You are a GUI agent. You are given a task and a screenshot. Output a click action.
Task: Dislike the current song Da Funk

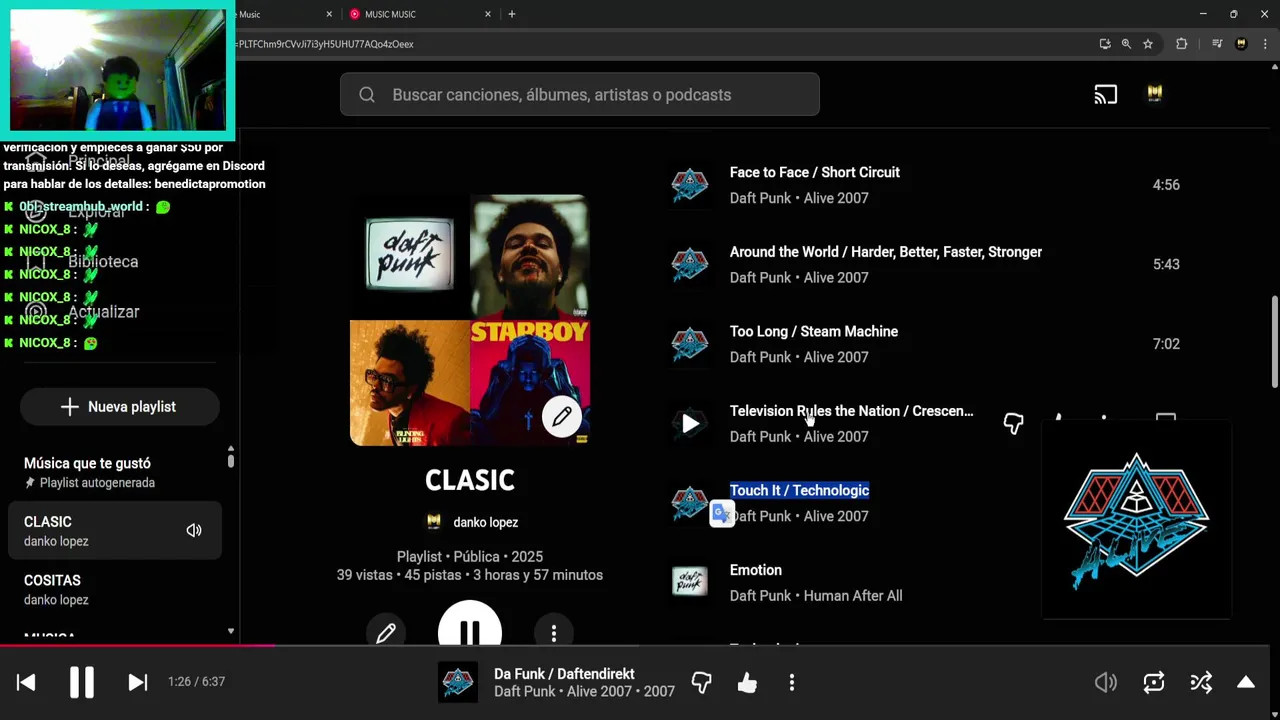701,683
